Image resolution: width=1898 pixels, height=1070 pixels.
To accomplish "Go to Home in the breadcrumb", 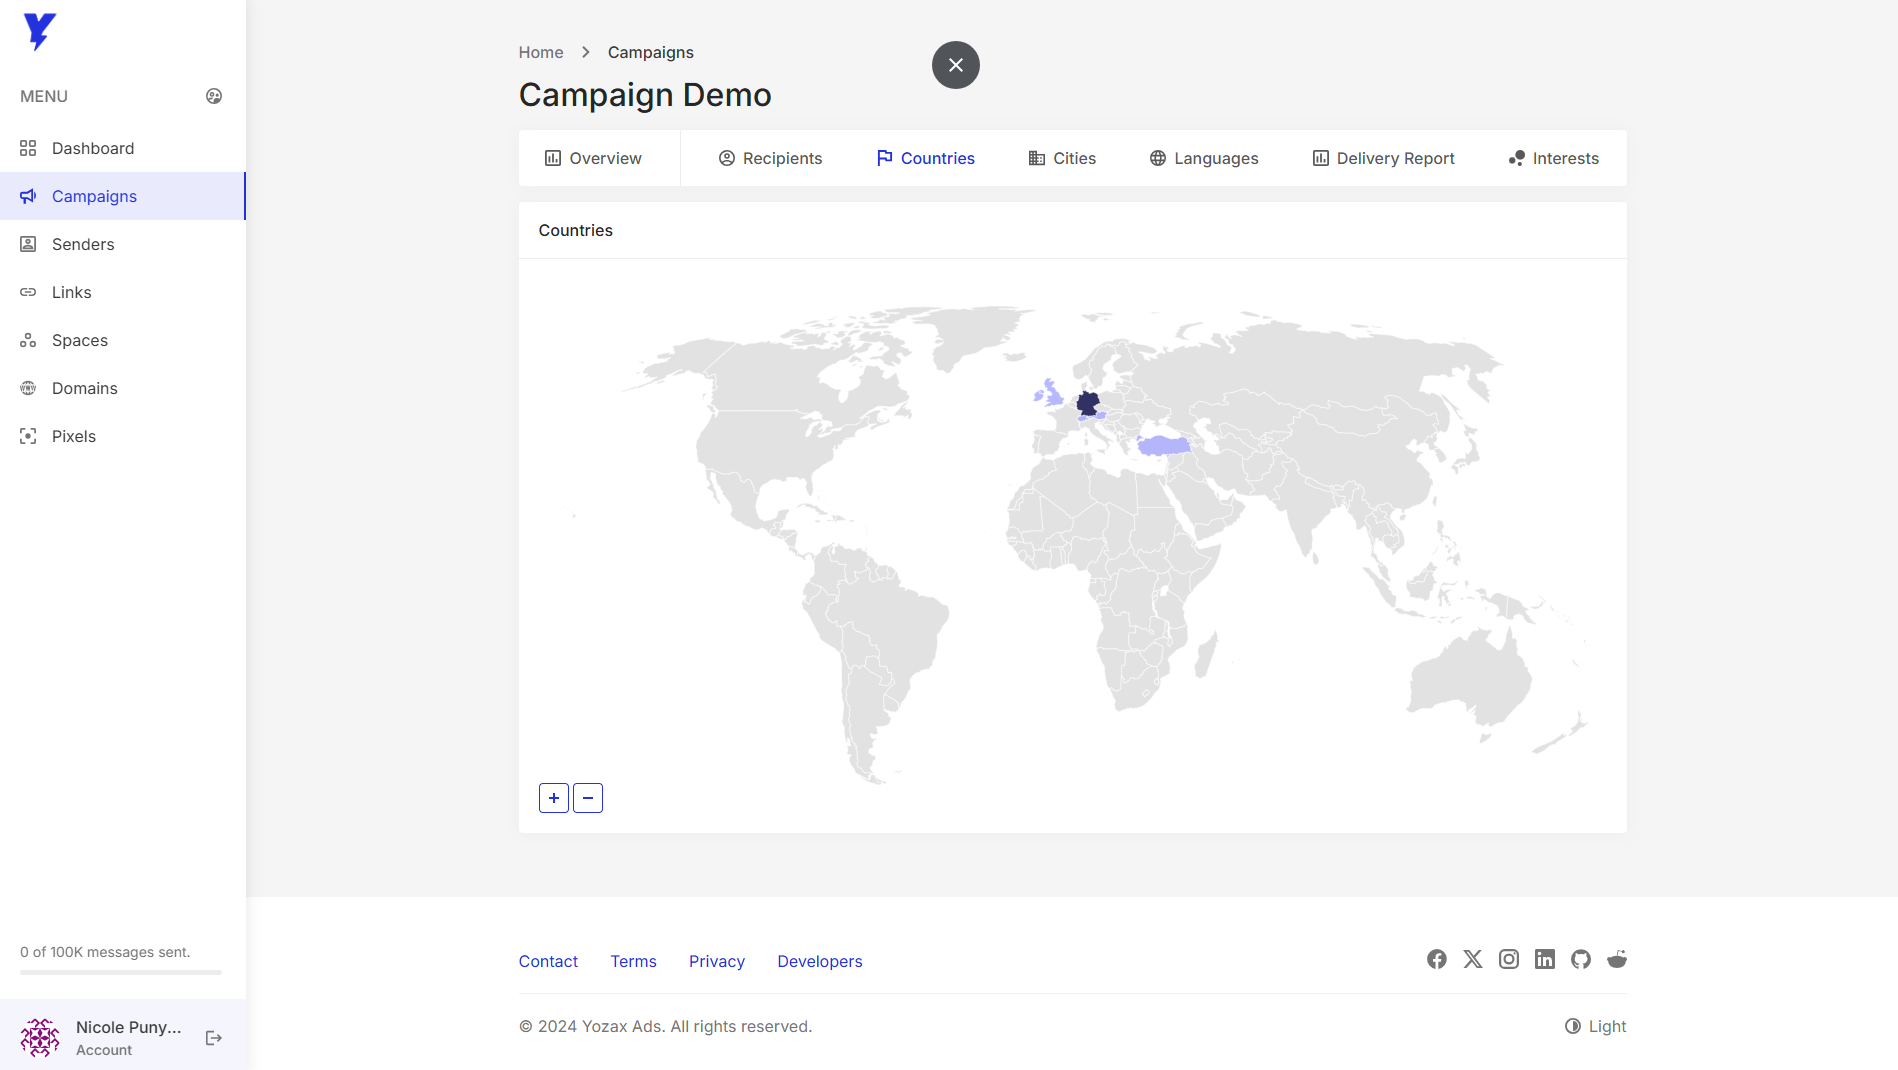I will (541, 52).
